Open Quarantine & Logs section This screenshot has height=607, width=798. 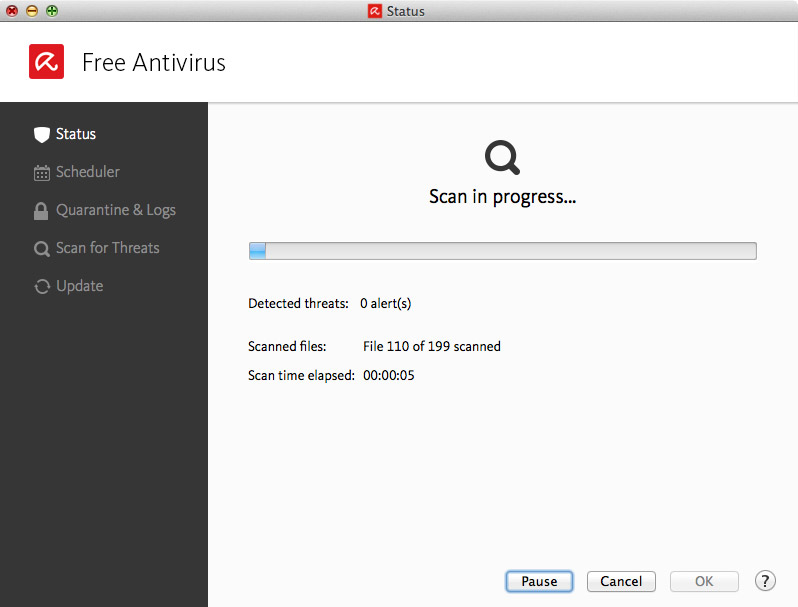coord(116,210)
